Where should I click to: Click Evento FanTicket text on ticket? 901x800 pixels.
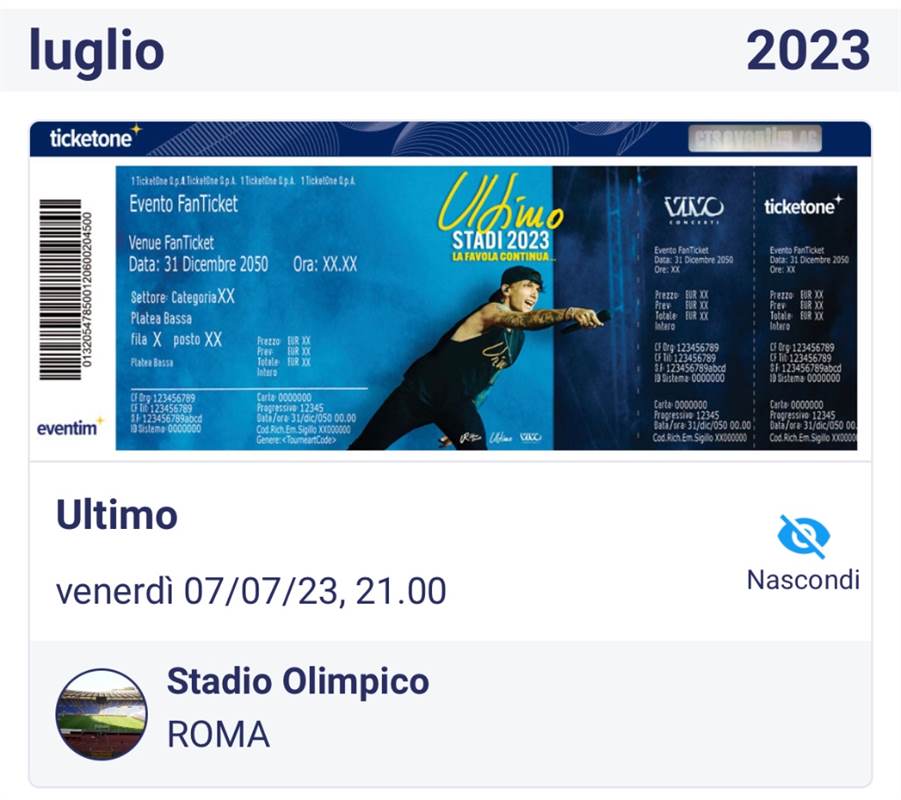(183, 204)
